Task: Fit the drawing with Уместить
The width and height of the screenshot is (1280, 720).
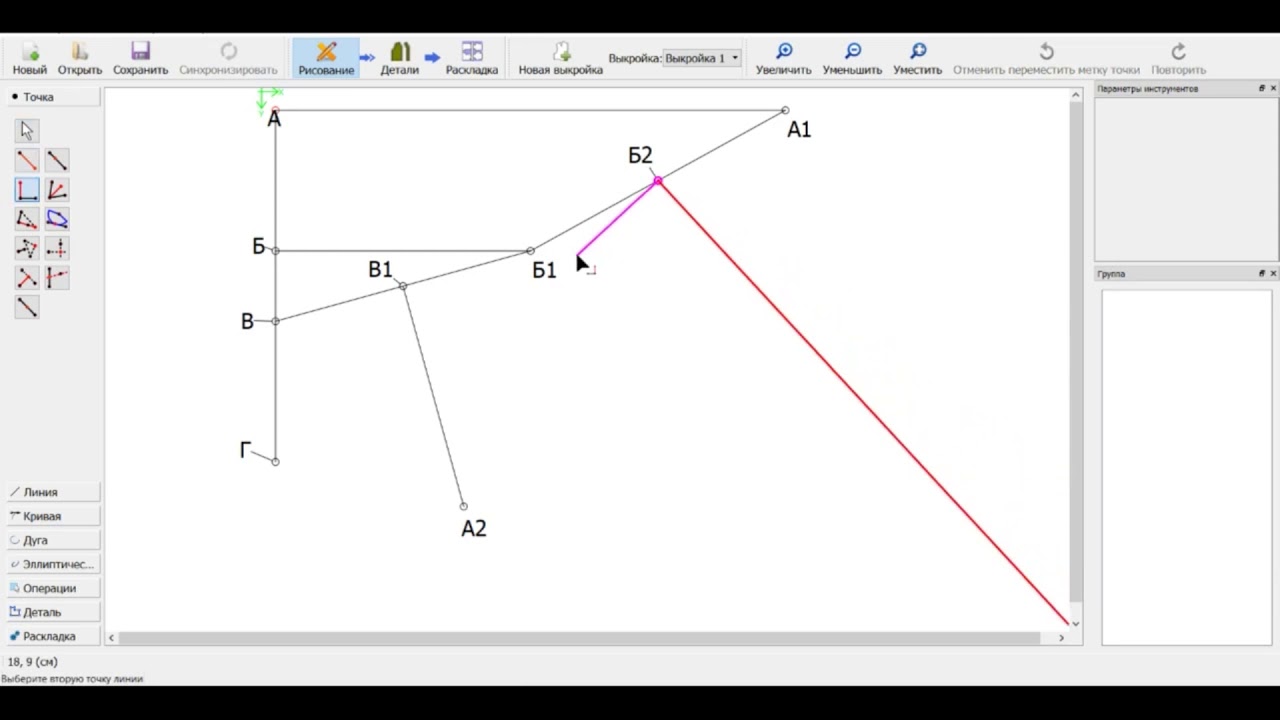Action: coord(917,59)
